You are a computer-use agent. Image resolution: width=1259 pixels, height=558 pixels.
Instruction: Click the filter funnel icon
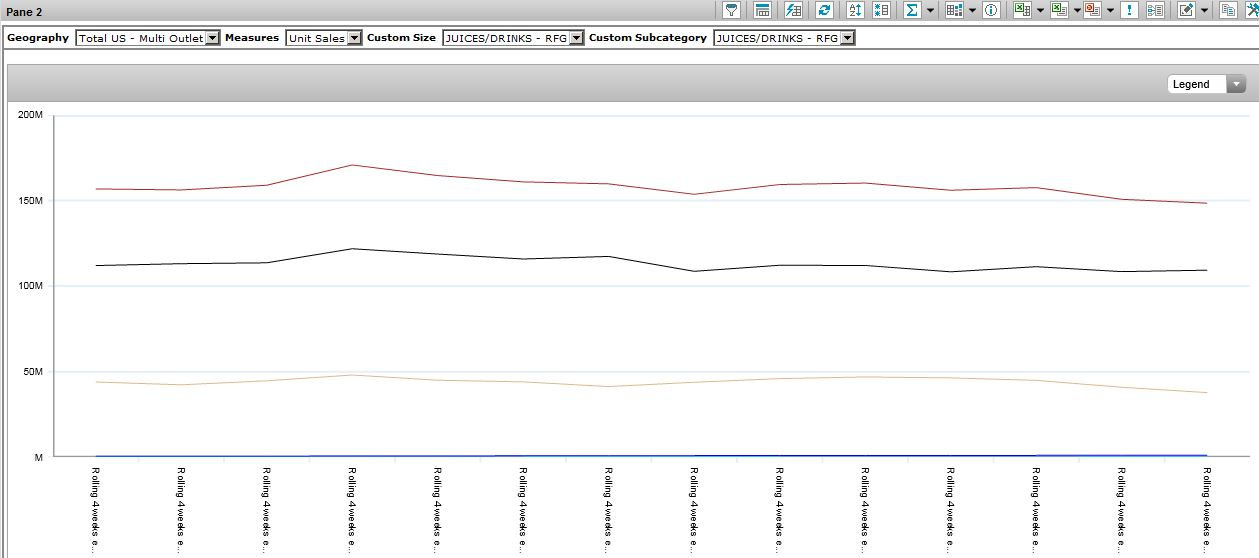(x=732, y=10)
